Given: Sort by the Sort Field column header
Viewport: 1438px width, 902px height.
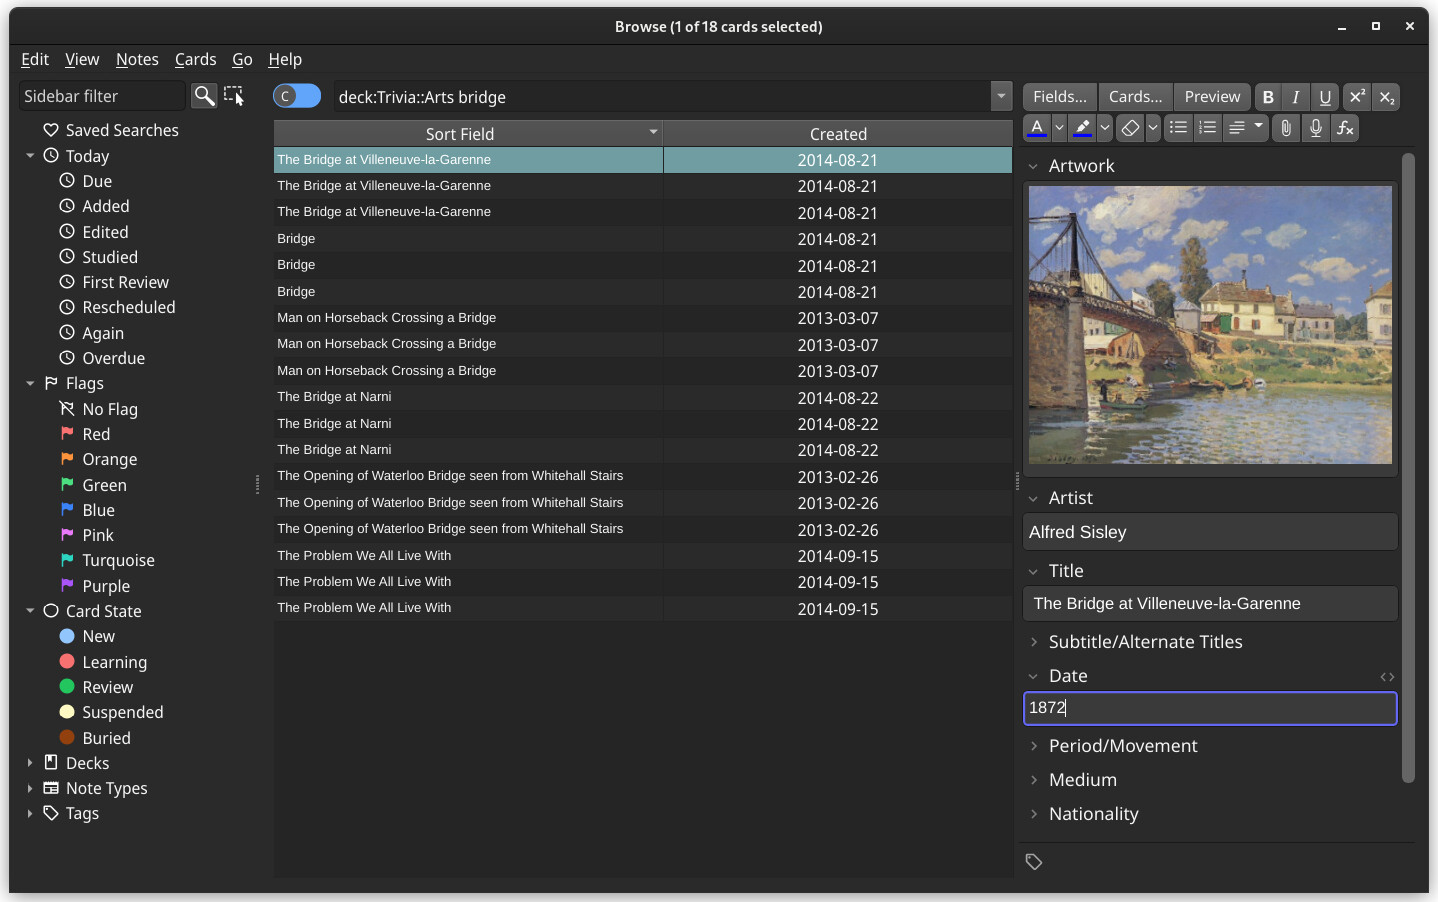Looking at the screenshot, I should click(x=468, y=134).
